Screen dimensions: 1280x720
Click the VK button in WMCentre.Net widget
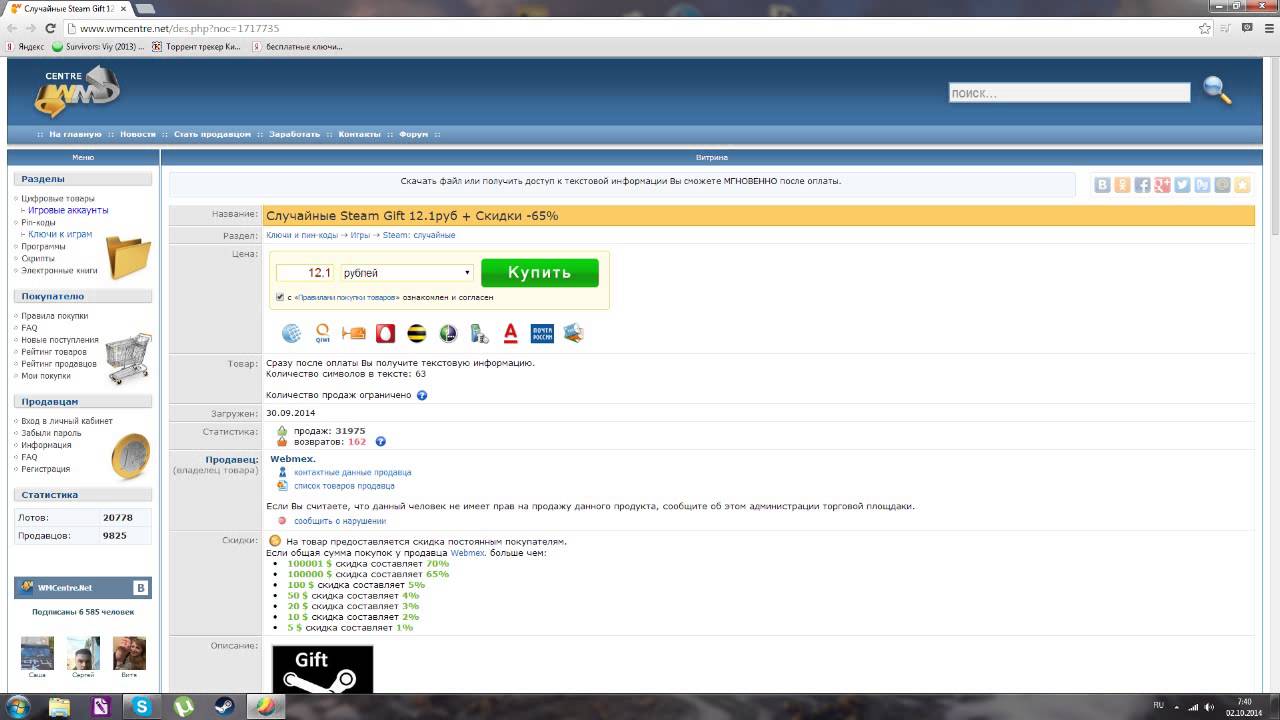click(141, 588)
